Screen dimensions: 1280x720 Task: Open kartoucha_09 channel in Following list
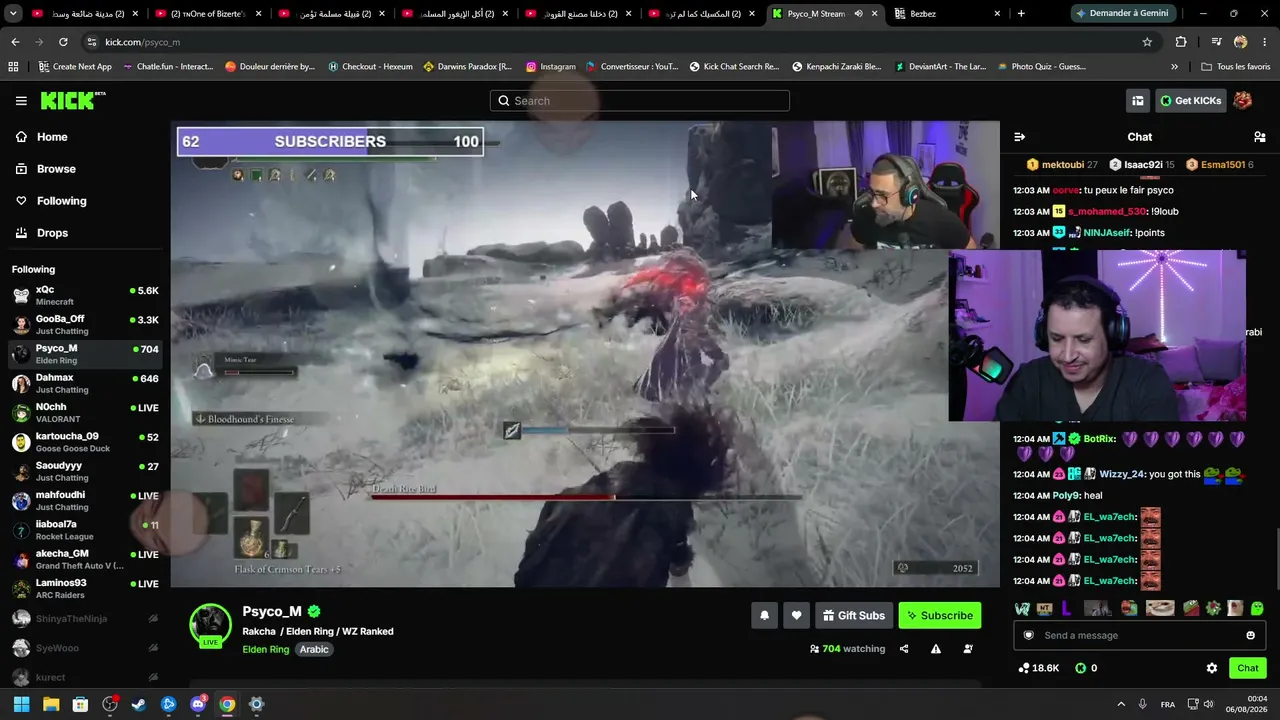click(85, 442)
